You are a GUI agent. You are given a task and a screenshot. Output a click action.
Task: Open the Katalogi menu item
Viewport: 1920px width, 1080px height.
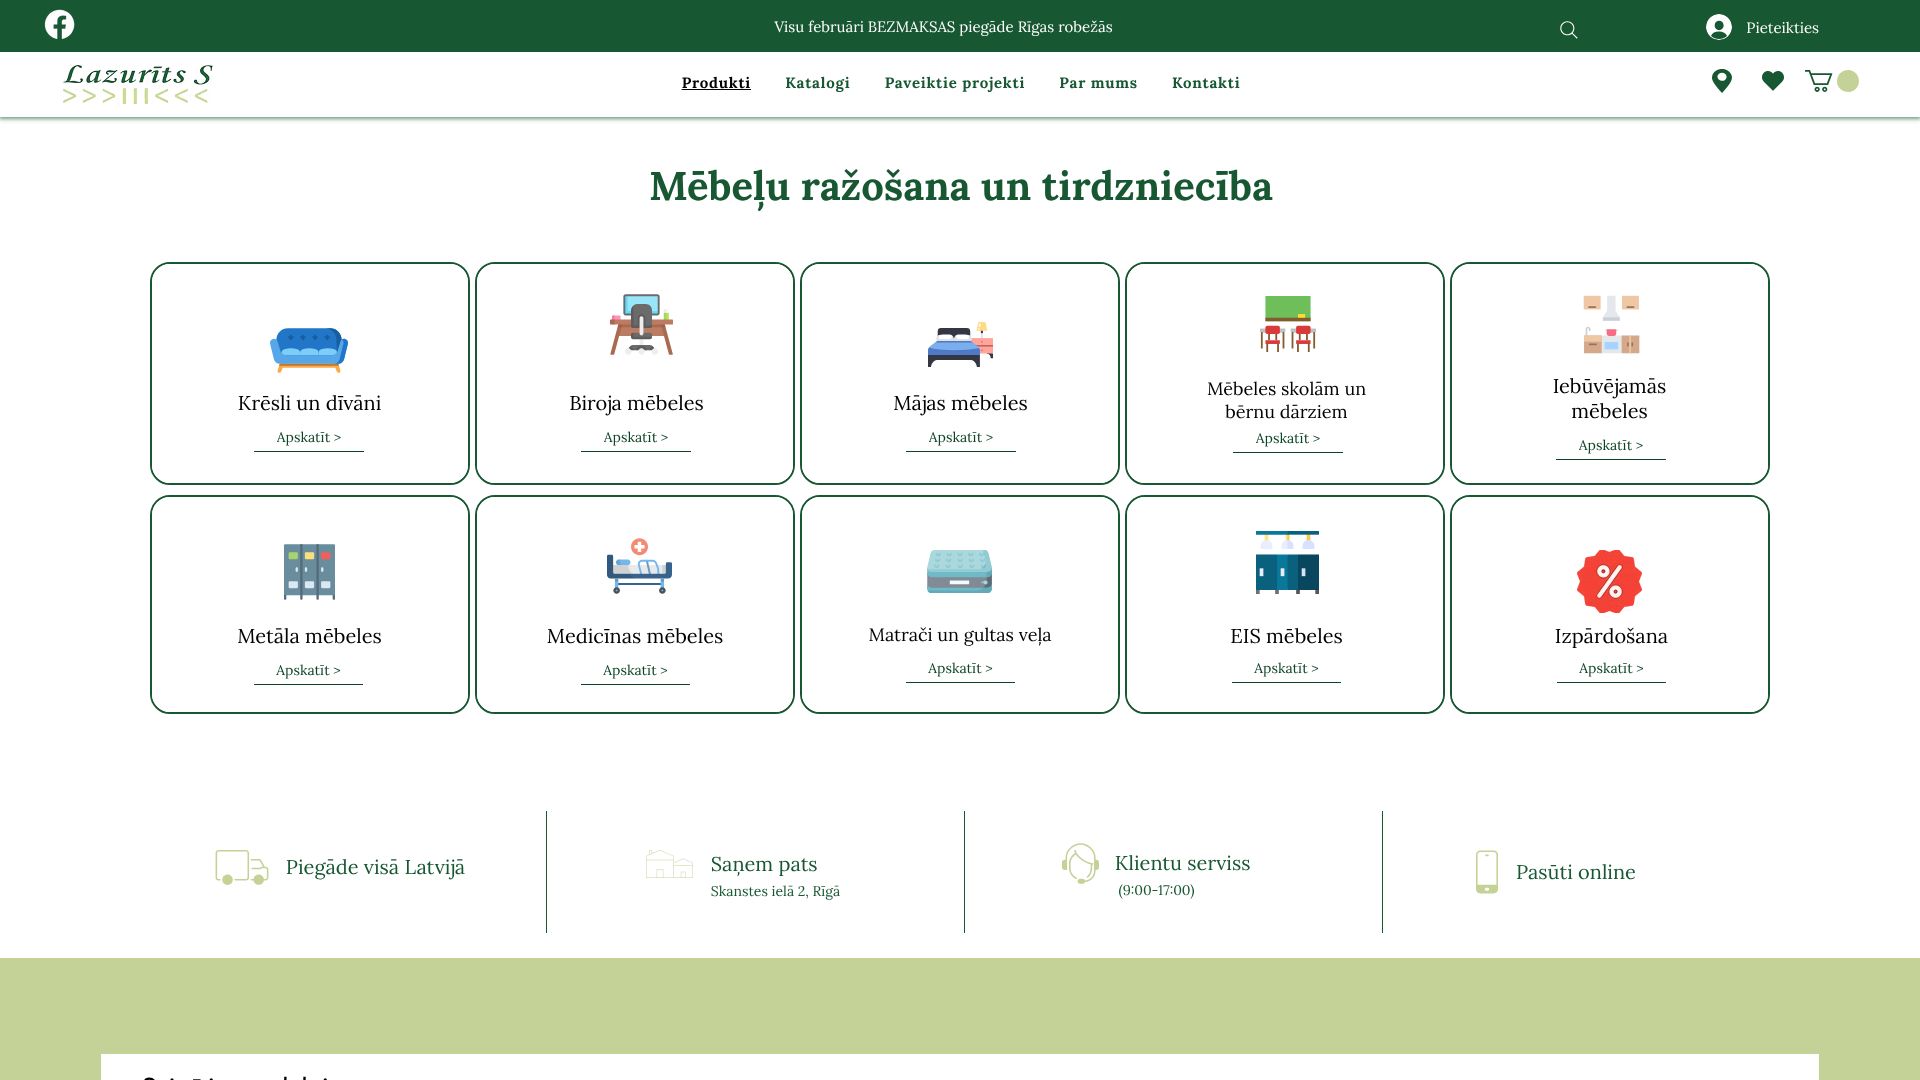click(x=817, y=83)
